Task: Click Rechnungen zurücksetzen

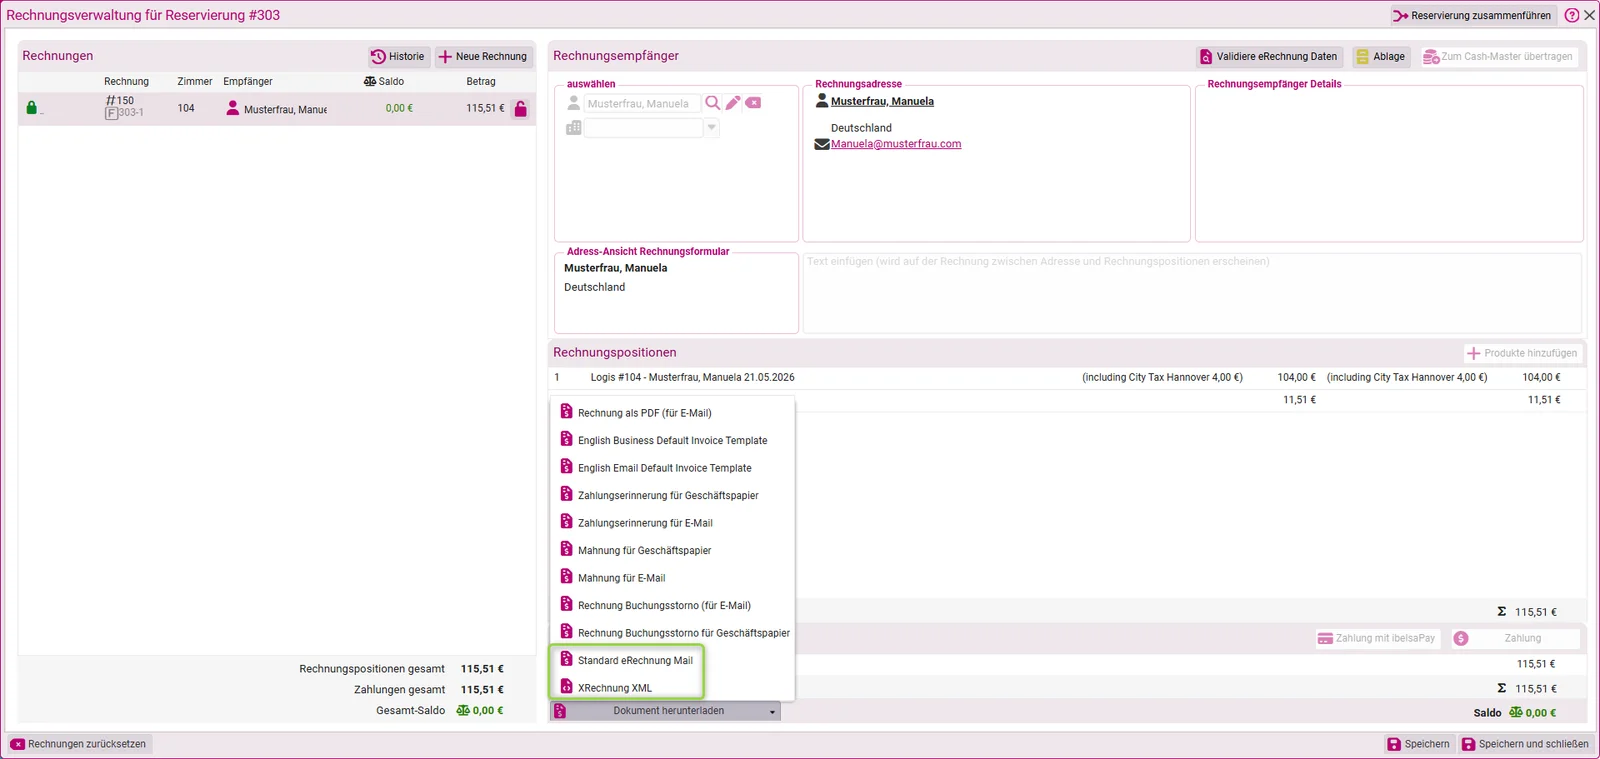Action: pyautogui.click(x=79, y=744)
